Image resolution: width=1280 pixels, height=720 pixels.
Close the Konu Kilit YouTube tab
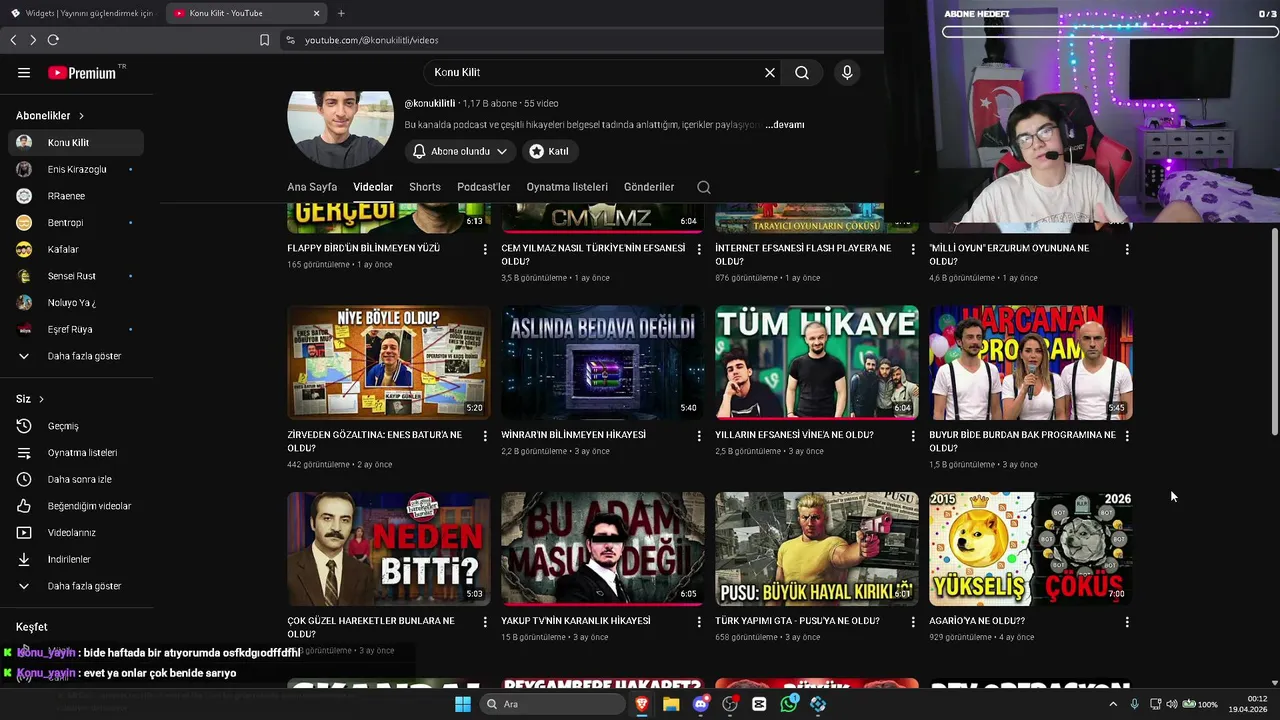click(317, 13)
